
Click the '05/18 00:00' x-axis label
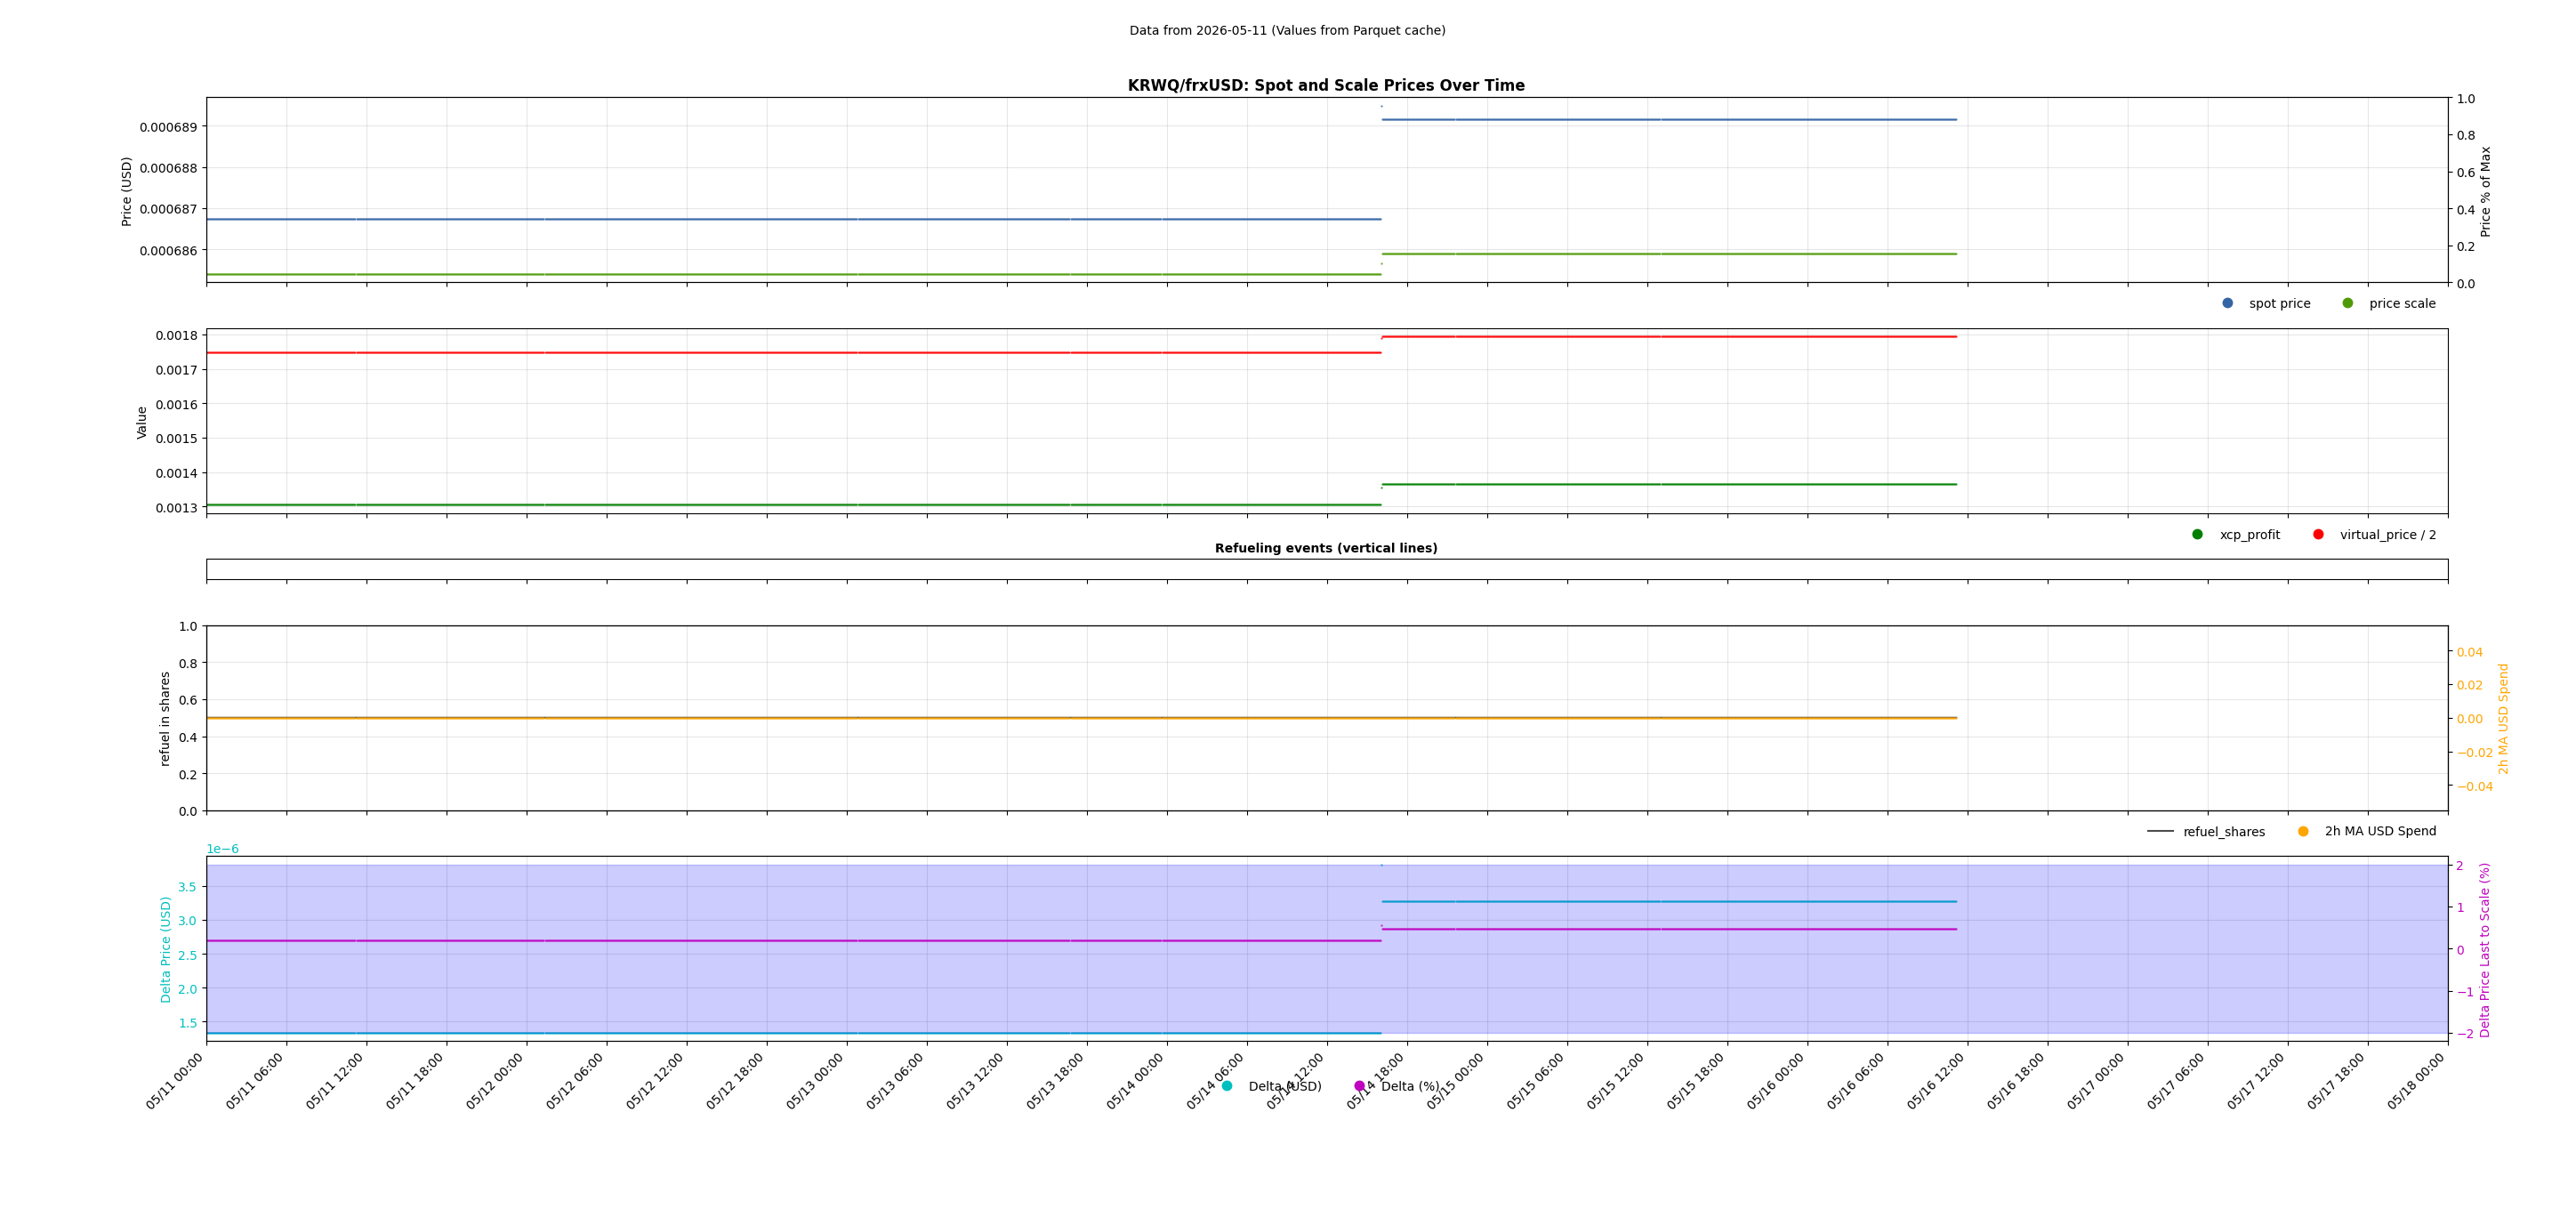point(2417,1082)
